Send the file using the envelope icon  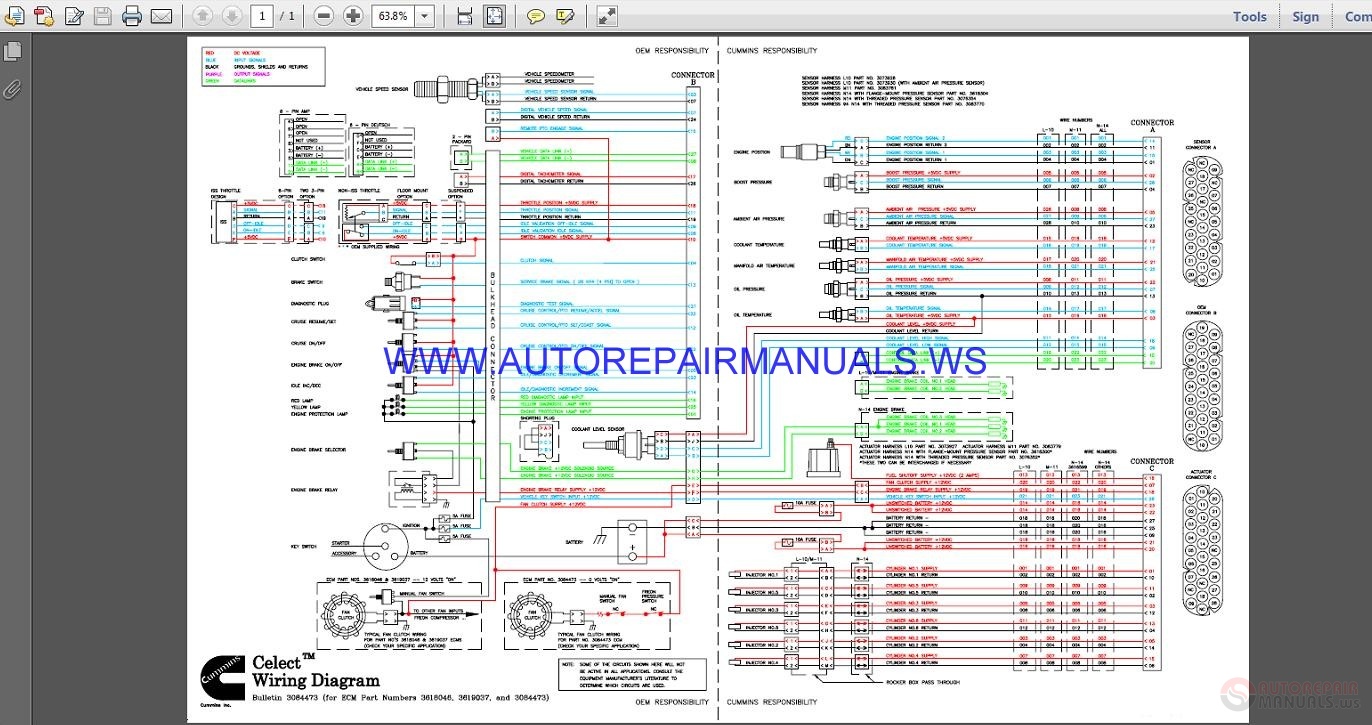click(x=160, y=16)
